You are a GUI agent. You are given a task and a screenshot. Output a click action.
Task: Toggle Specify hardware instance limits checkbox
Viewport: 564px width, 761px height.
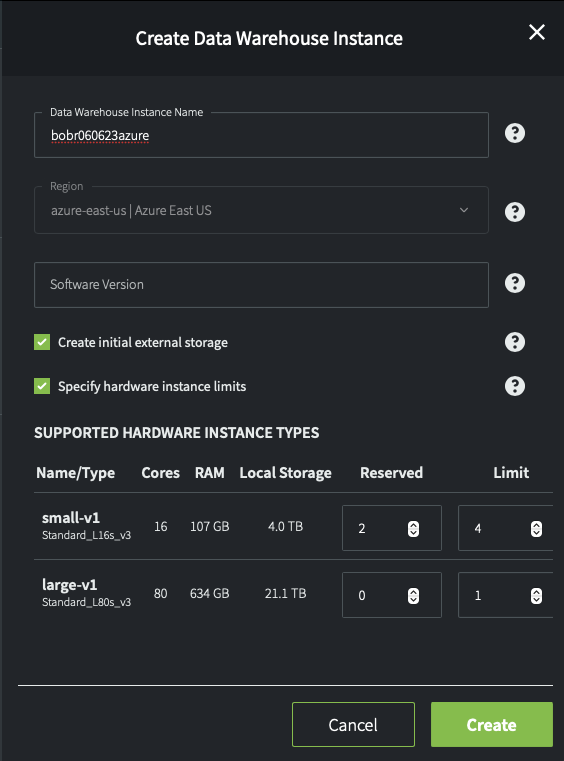[42, 386]
